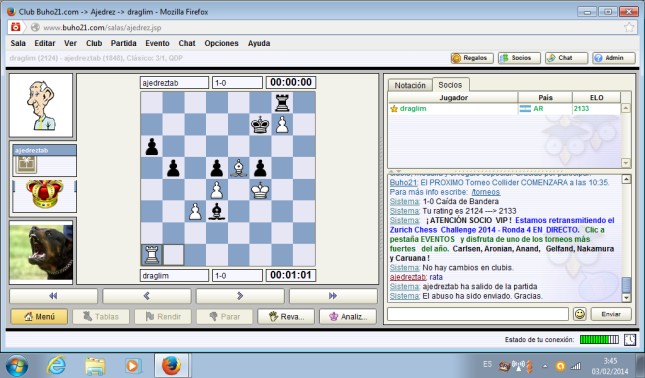Click the royal crown image
Screen dimensions: 645x378
pyautogui.click(x=44, y=194)
